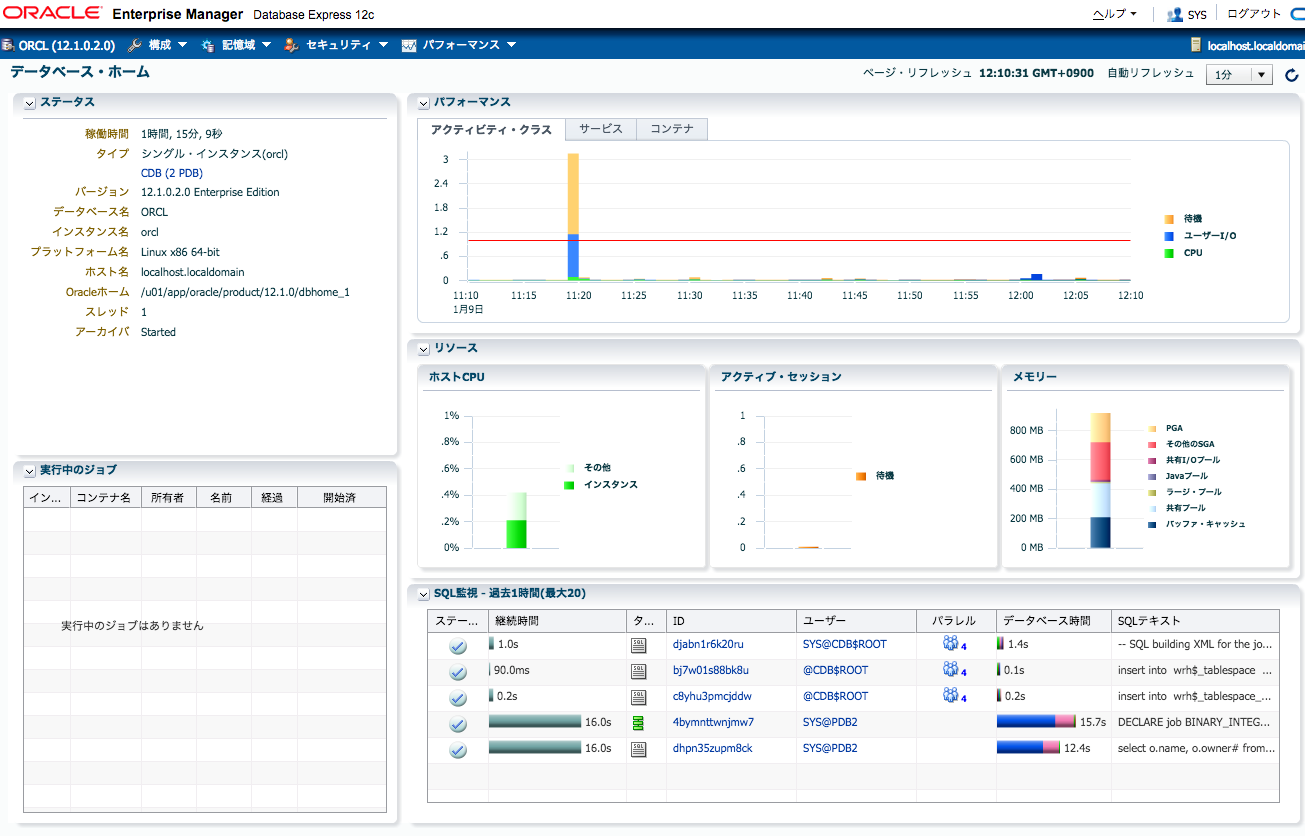Click the ORCL database icon in menu bar
Image resolution: width=1305 pixels, height=836 pixels.
pyautogui.click(x=7, y=45)
